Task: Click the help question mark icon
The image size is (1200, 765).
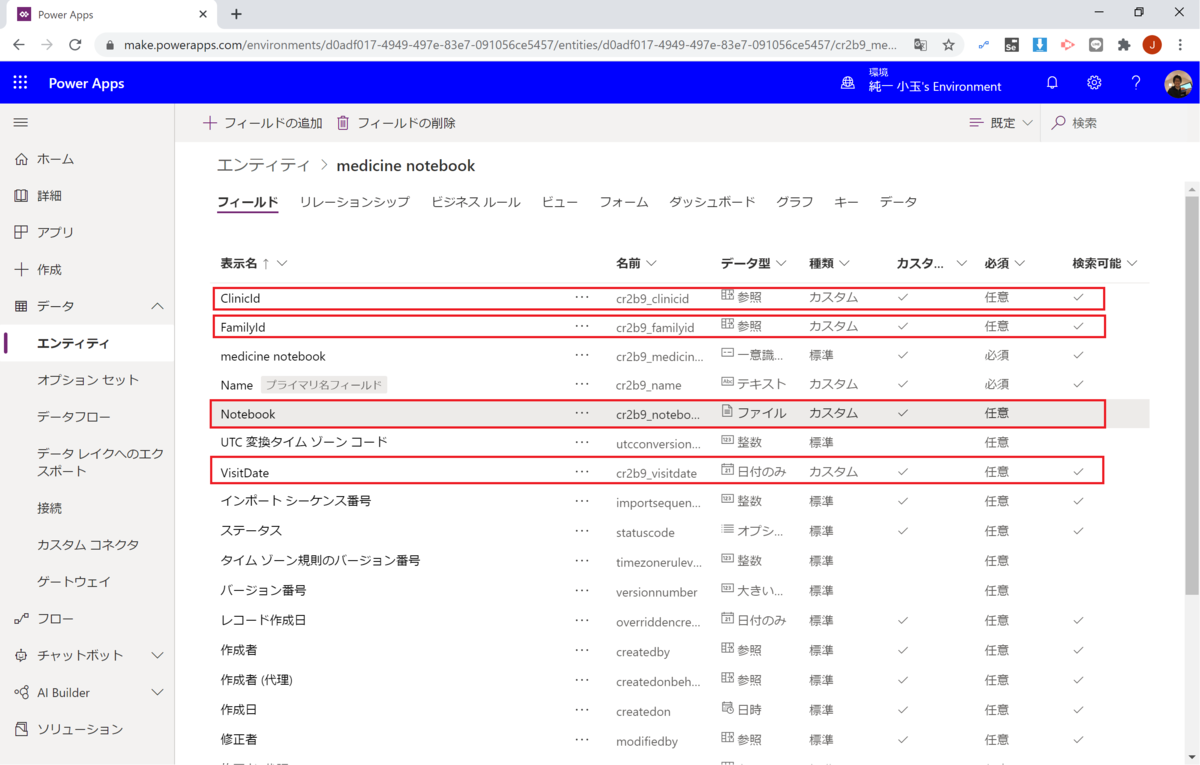Action: click(1136, 83)
